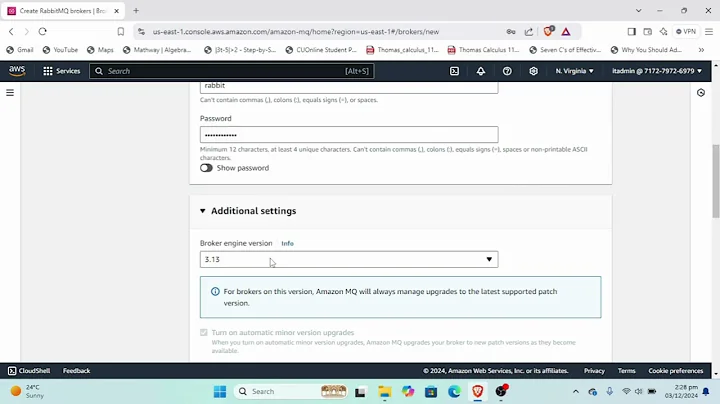Open Cookie preferences
720x404 pixels.
click(x=675, y=371)
